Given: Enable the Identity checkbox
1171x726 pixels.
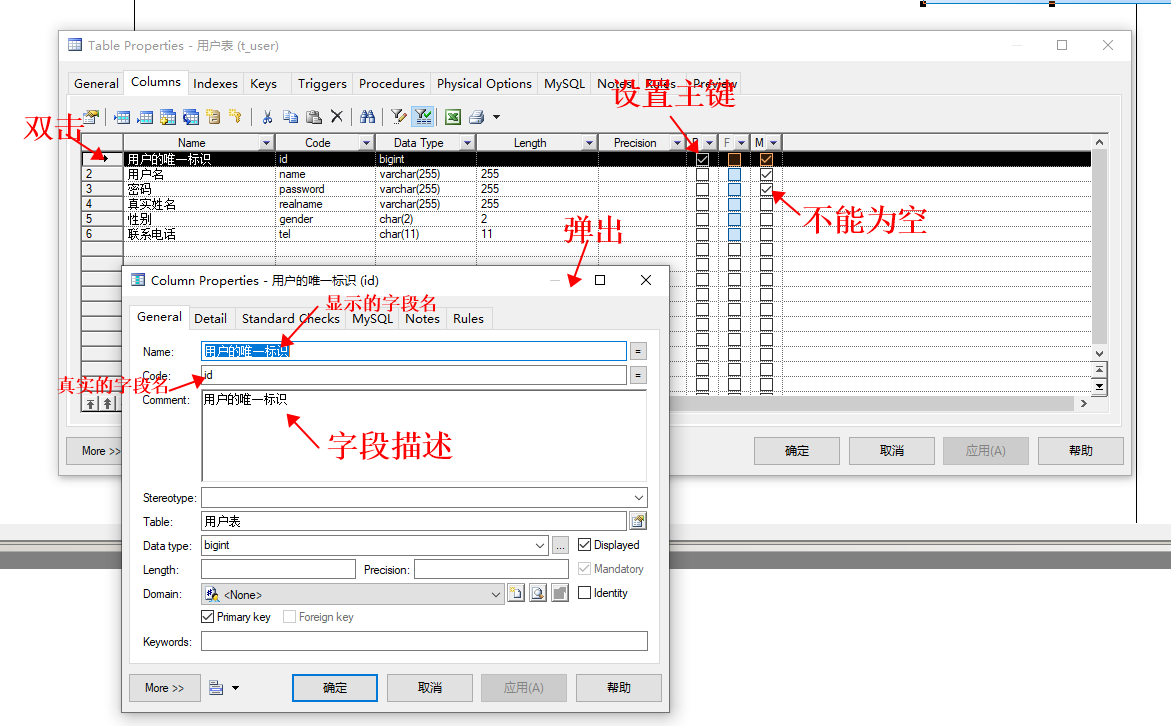Looking at the screenshot, I should [x=585, y=593].
